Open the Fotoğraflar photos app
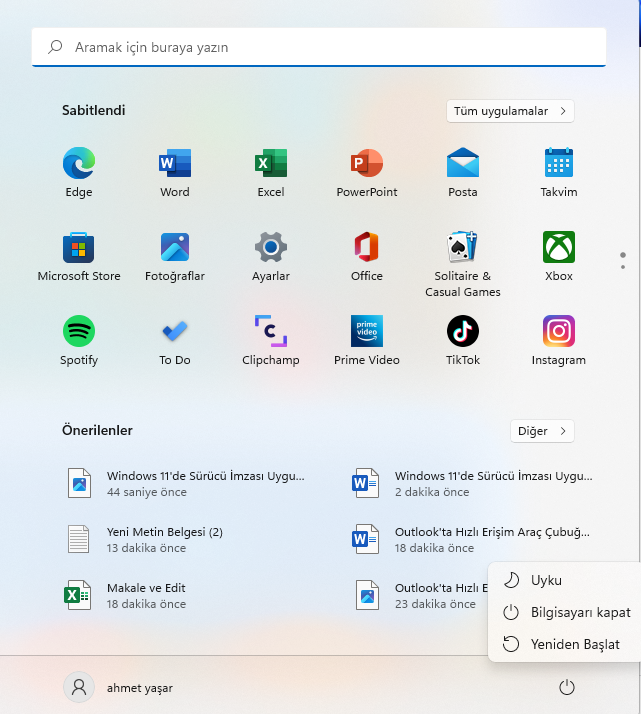This screenshot has width=641, height=714. (175, 256)
